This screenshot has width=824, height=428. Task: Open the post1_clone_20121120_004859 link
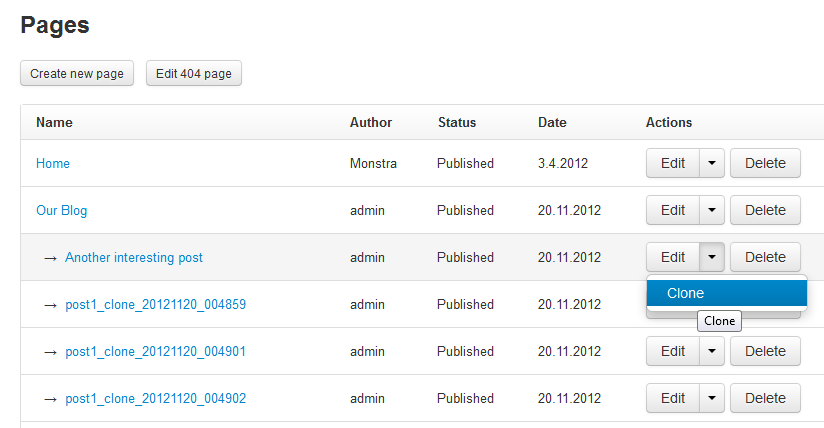pos(155,304)
